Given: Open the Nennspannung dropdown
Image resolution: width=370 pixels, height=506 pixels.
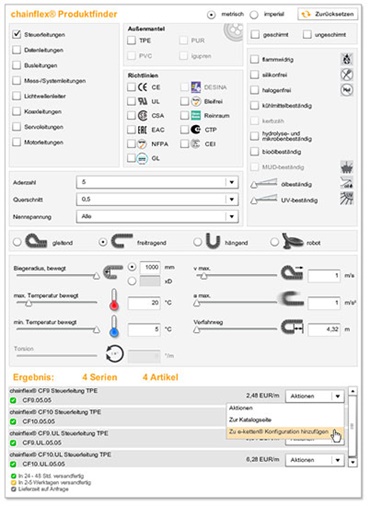Looking at the screenshot, I should 157,217.
